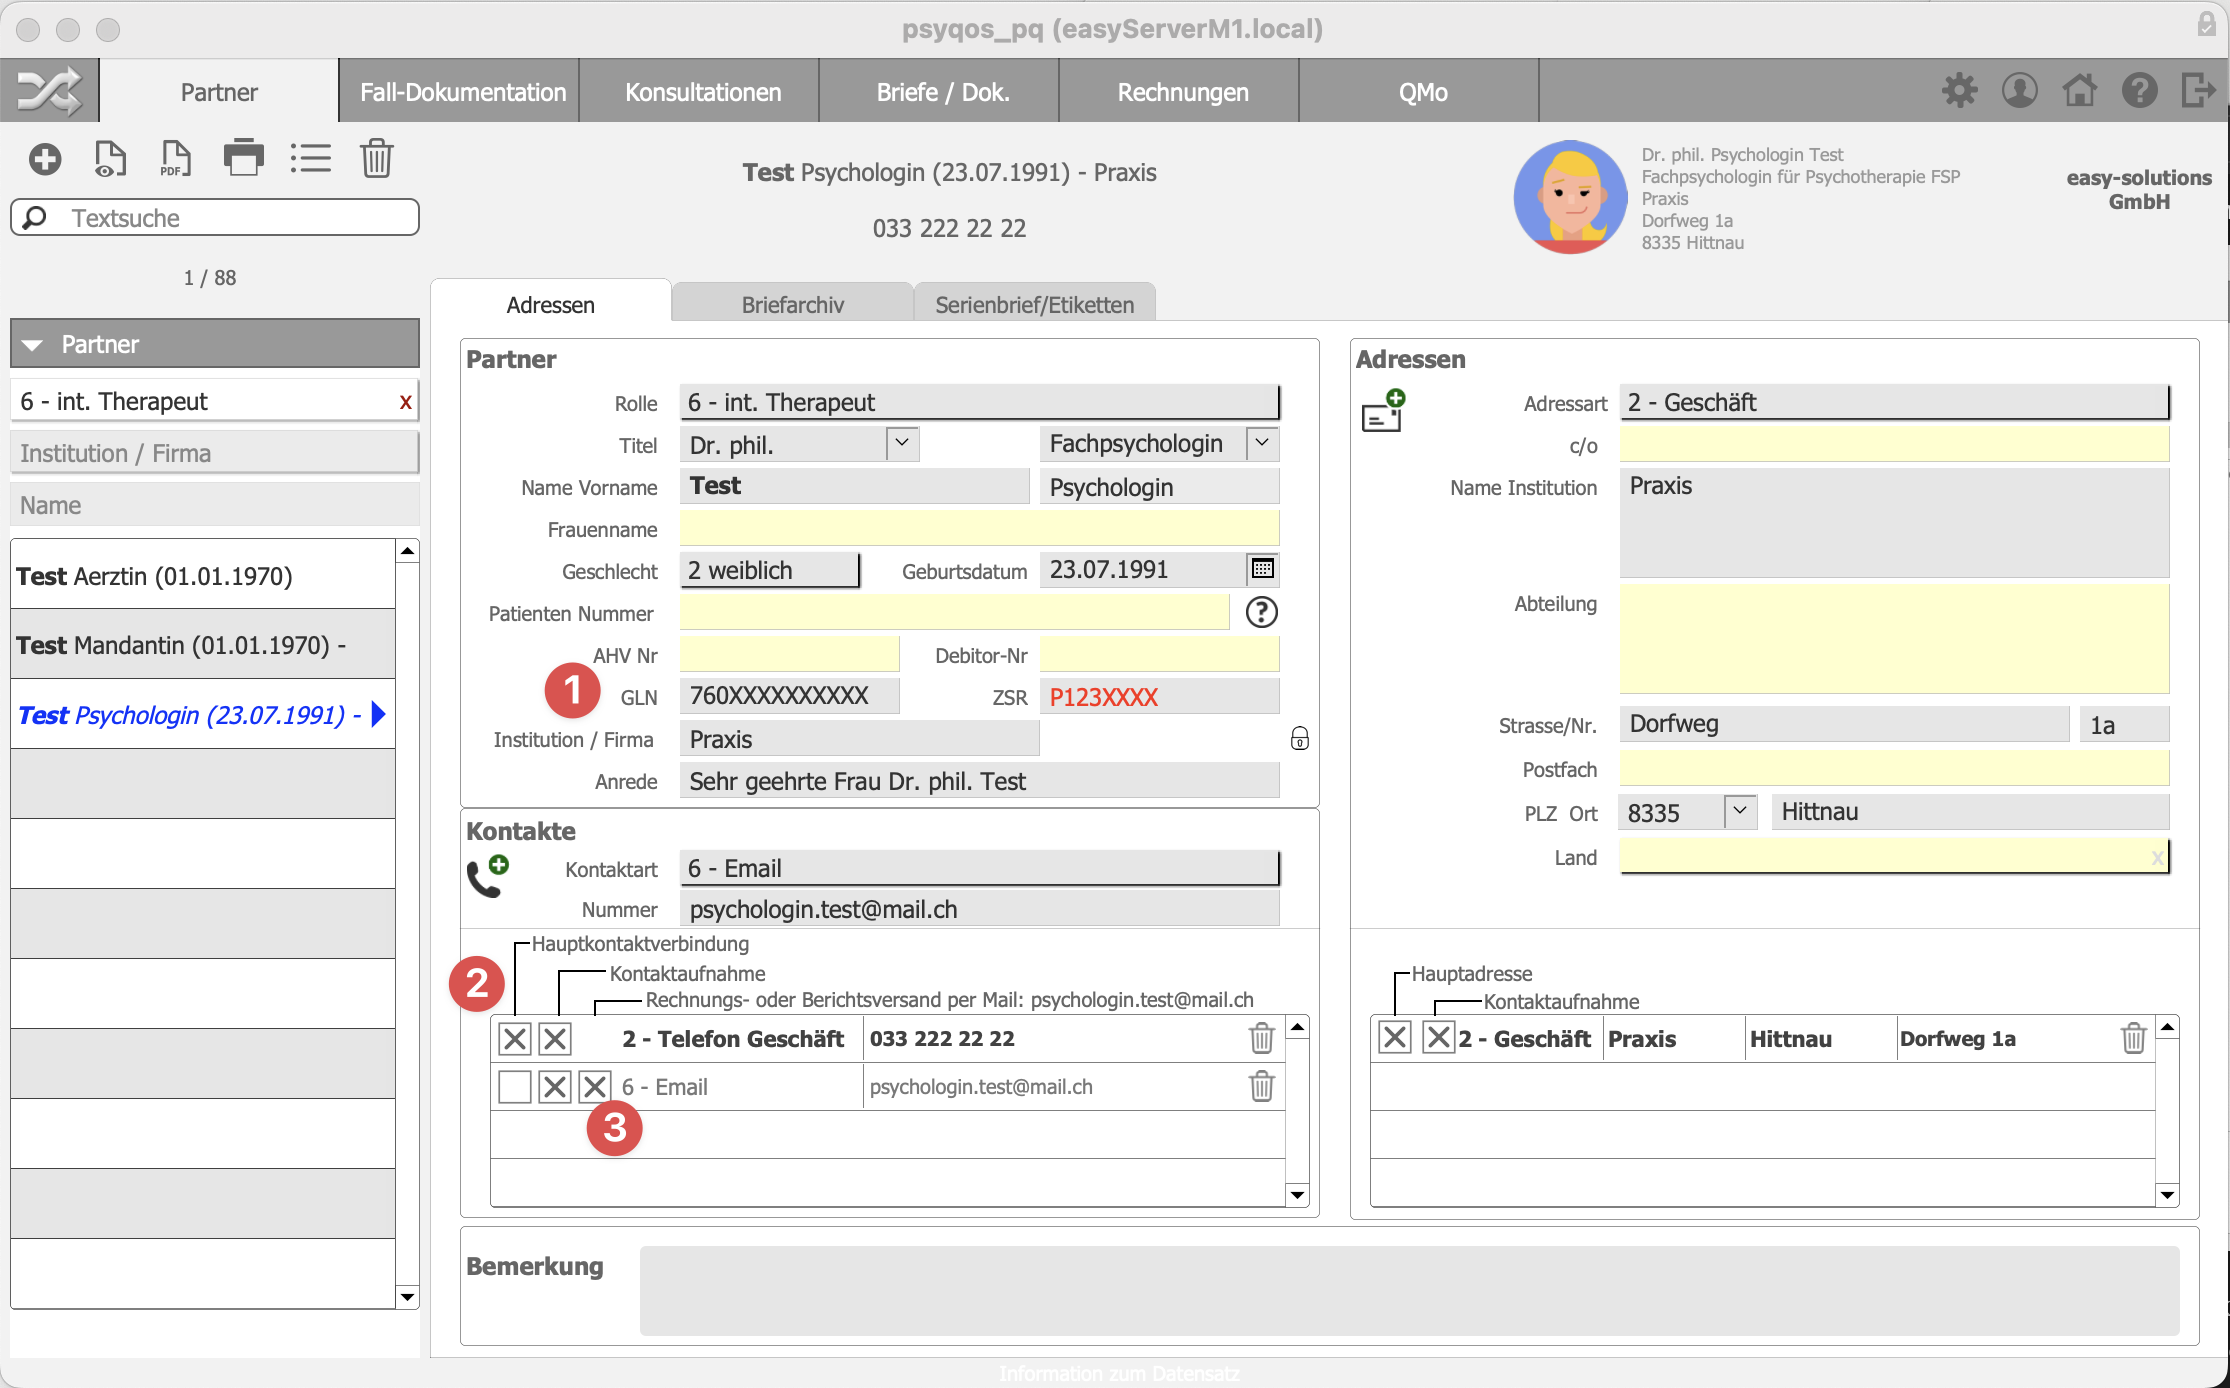Delete the Email contact row

1262,1086
